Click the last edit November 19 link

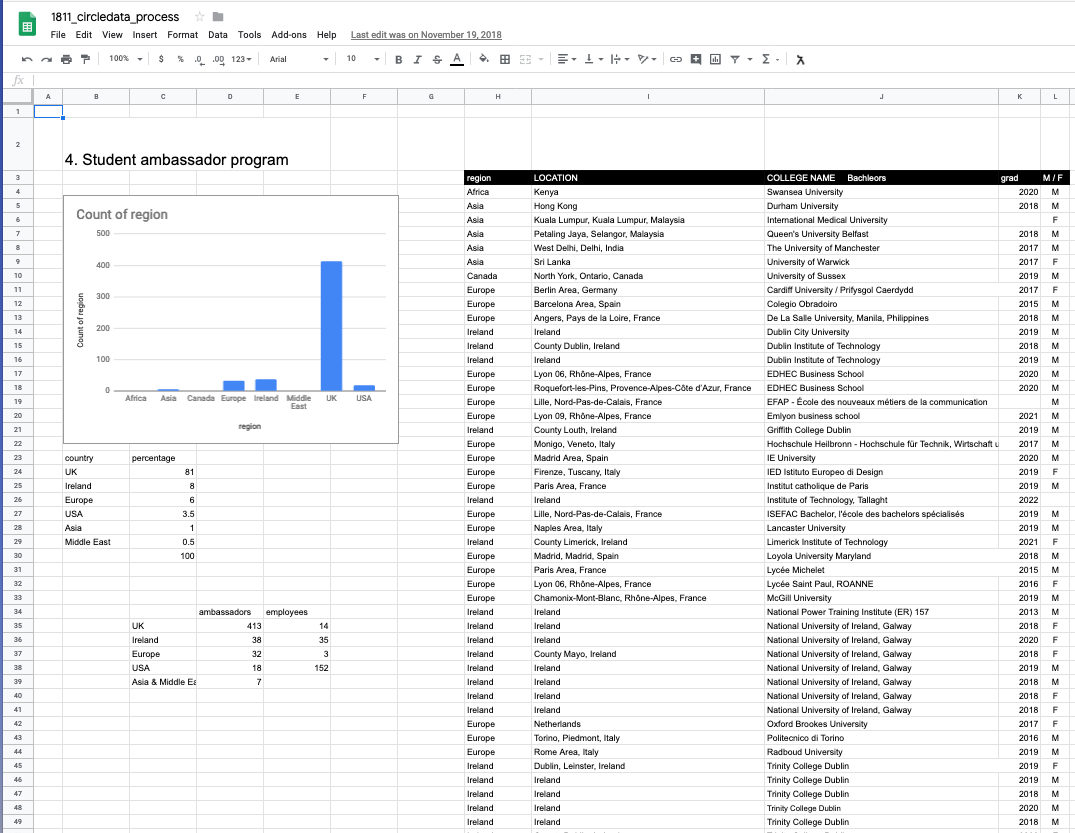[x=426, y=35]
